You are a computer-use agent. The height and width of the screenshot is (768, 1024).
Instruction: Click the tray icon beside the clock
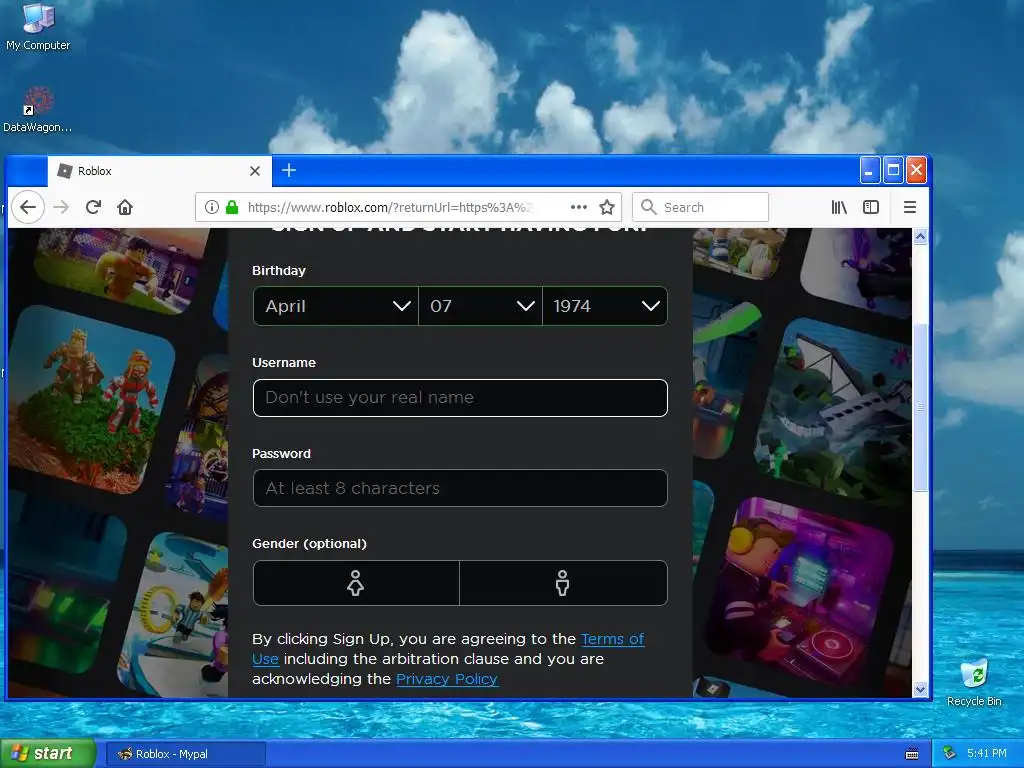coord(950,754)
